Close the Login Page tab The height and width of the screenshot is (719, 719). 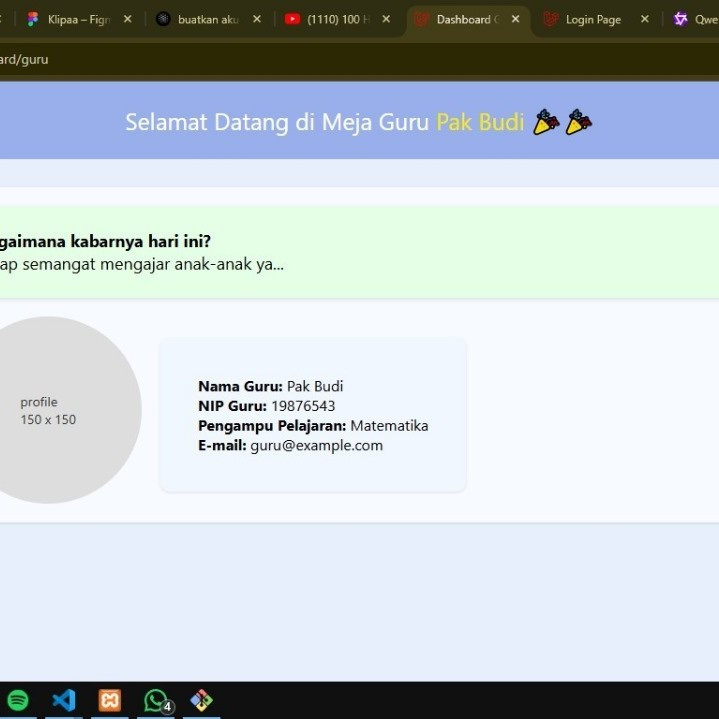(644, 19)
